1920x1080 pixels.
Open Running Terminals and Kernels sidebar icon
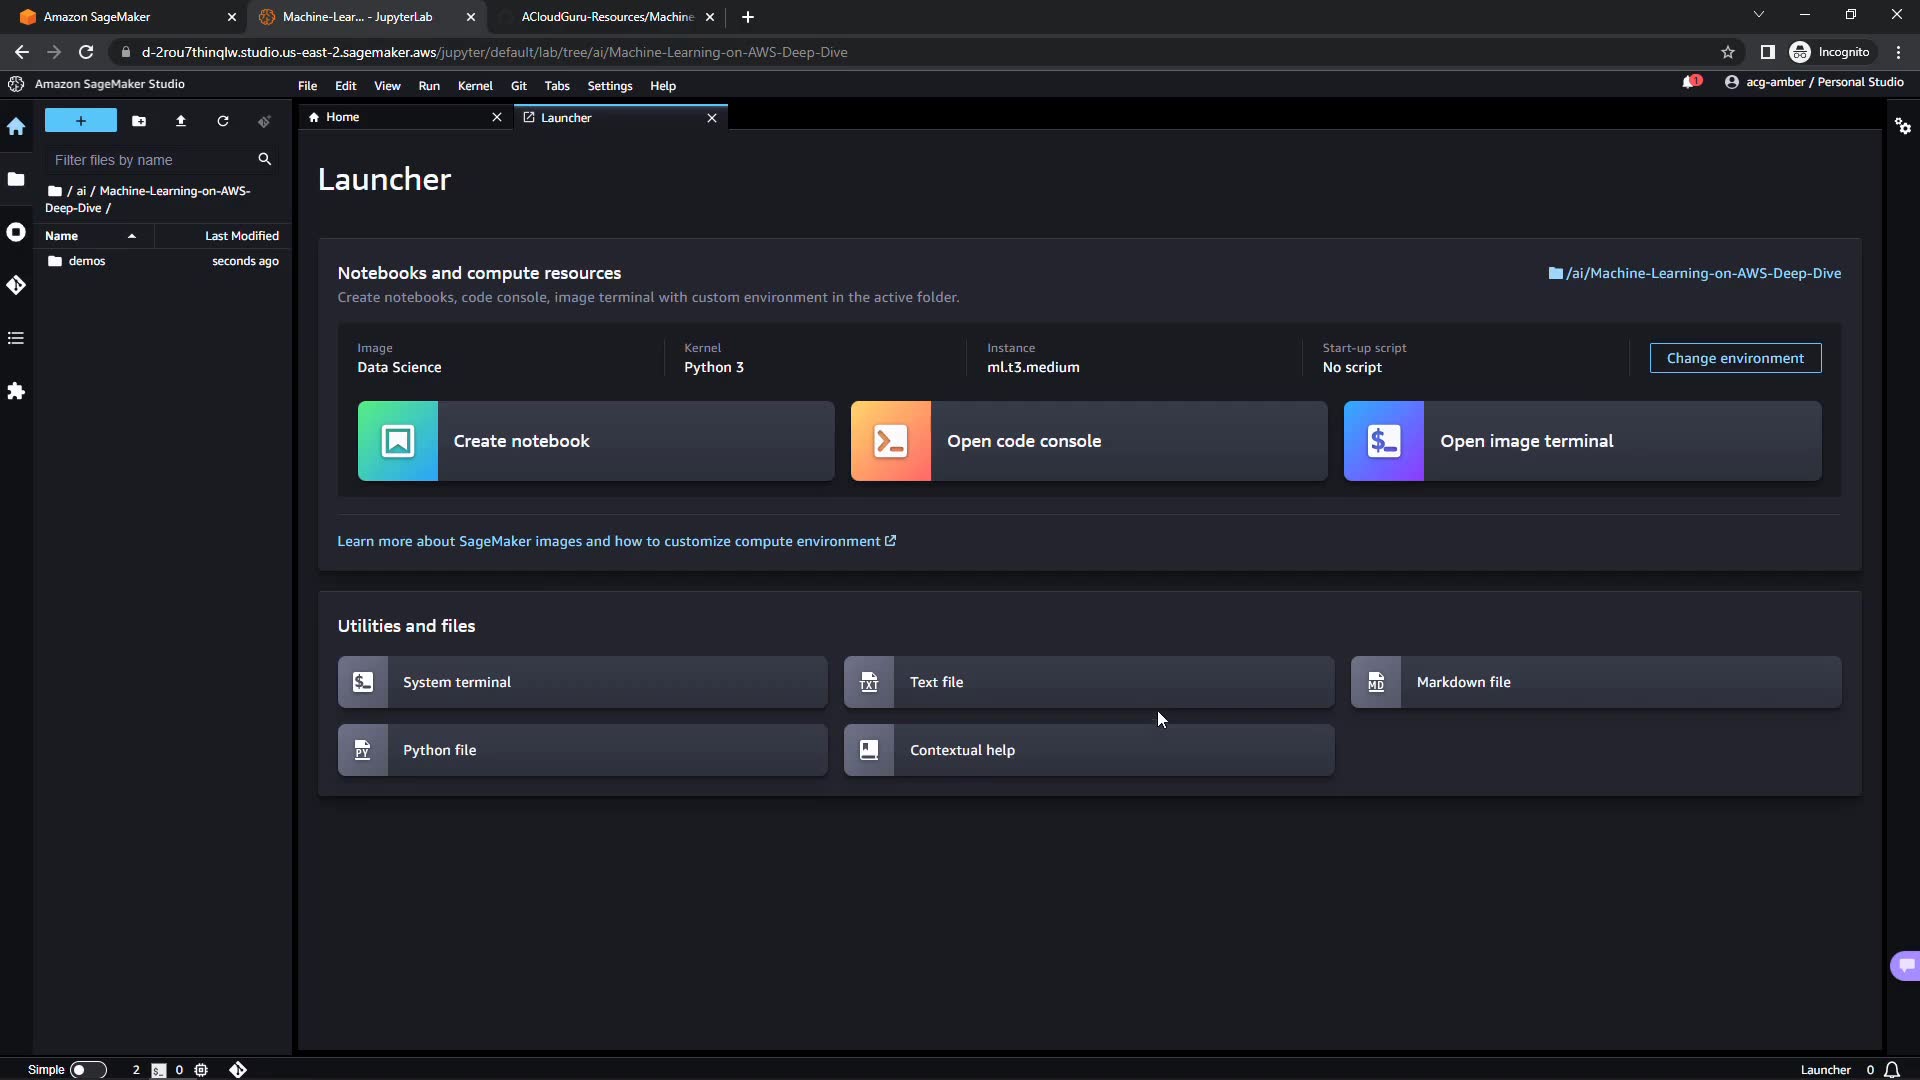pos(16,232)
